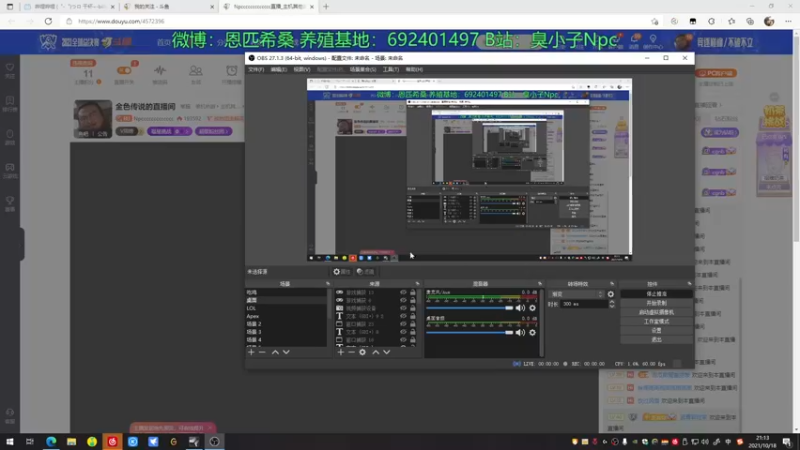The height and width of the screenshot is (450, 800).
Task: Click the browser favorites star icon
Action: coord(732,21)
